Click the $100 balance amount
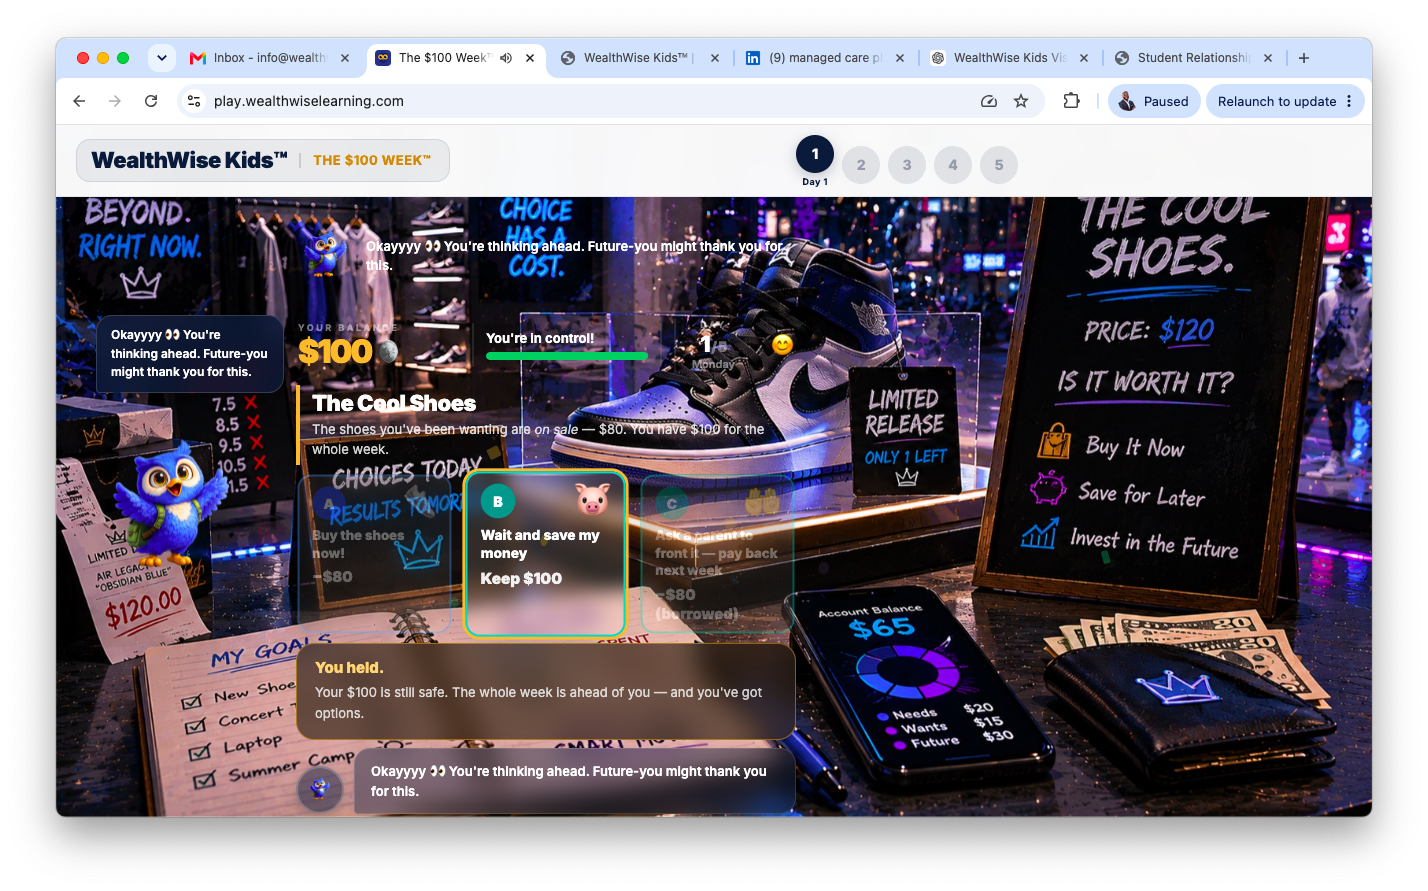 pos(336,351)
